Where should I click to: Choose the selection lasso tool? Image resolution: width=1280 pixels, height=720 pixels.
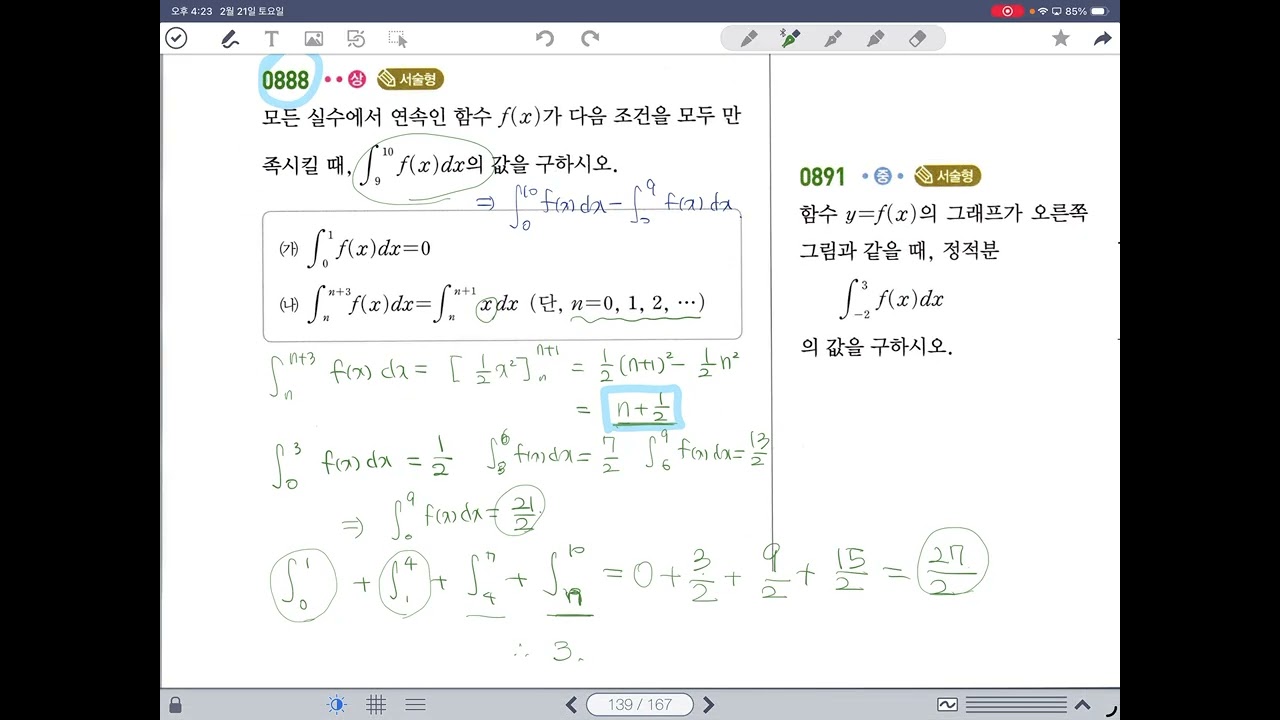tap(398, 39)
